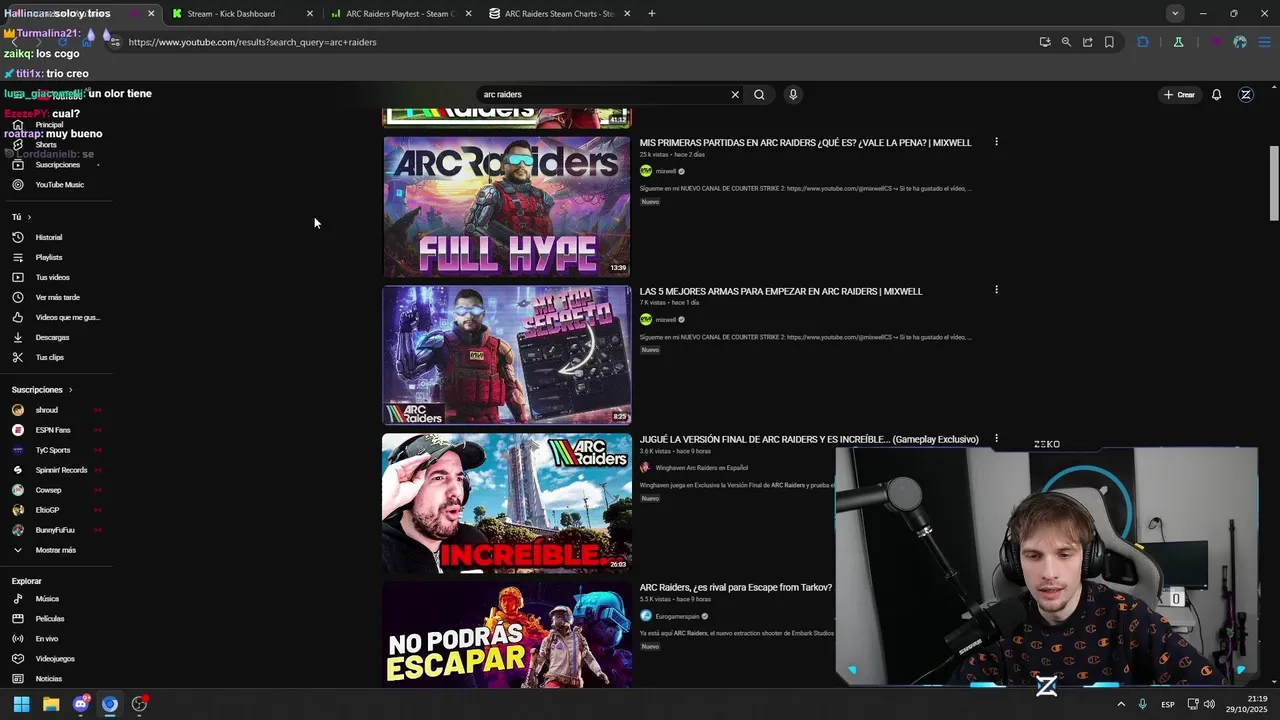1280x720 pixels.
Task: Open the BunnyFuFuu channel subscription
Action: pos(55,530)
